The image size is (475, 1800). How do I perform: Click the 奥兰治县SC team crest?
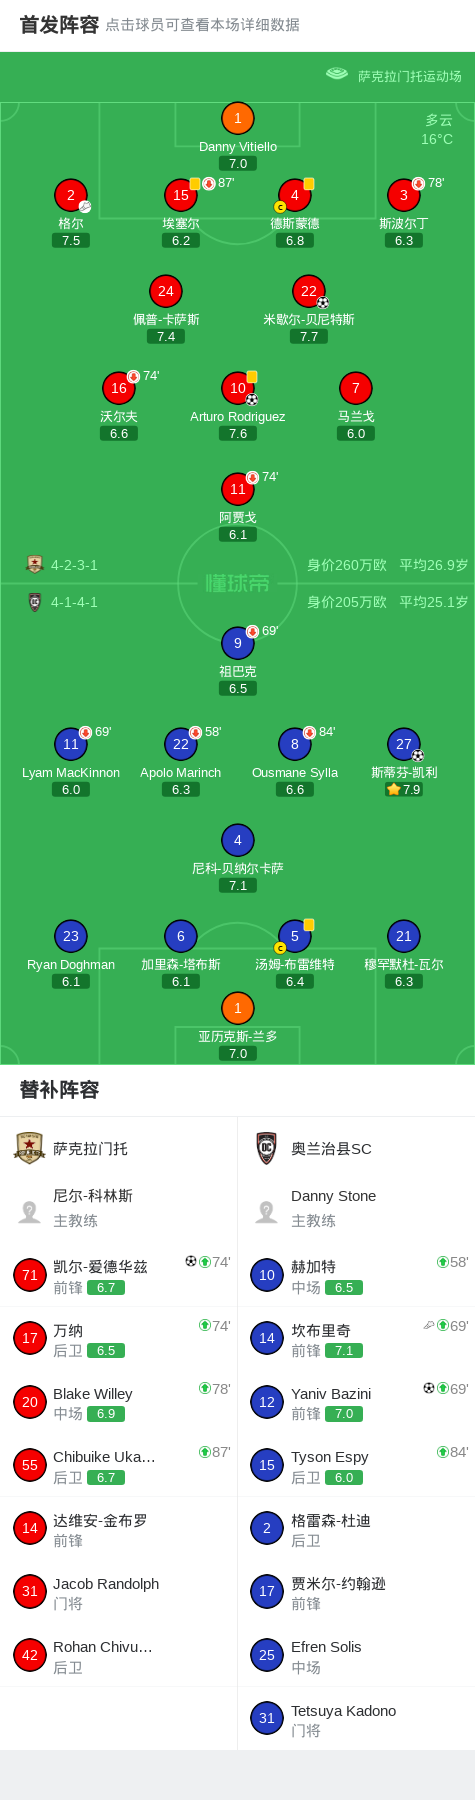(x=267, y=1148)
